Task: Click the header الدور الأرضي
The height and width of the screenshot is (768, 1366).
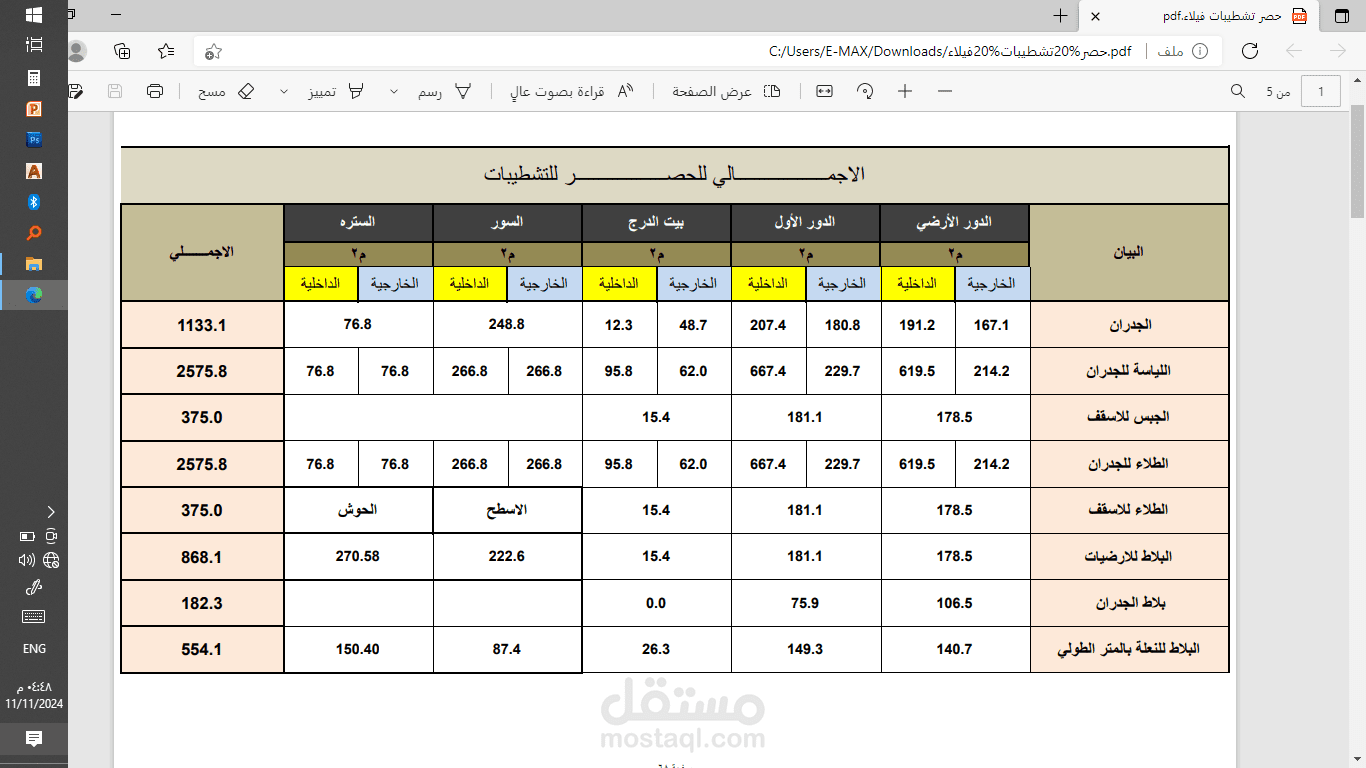Action: [x=954, y=223]
